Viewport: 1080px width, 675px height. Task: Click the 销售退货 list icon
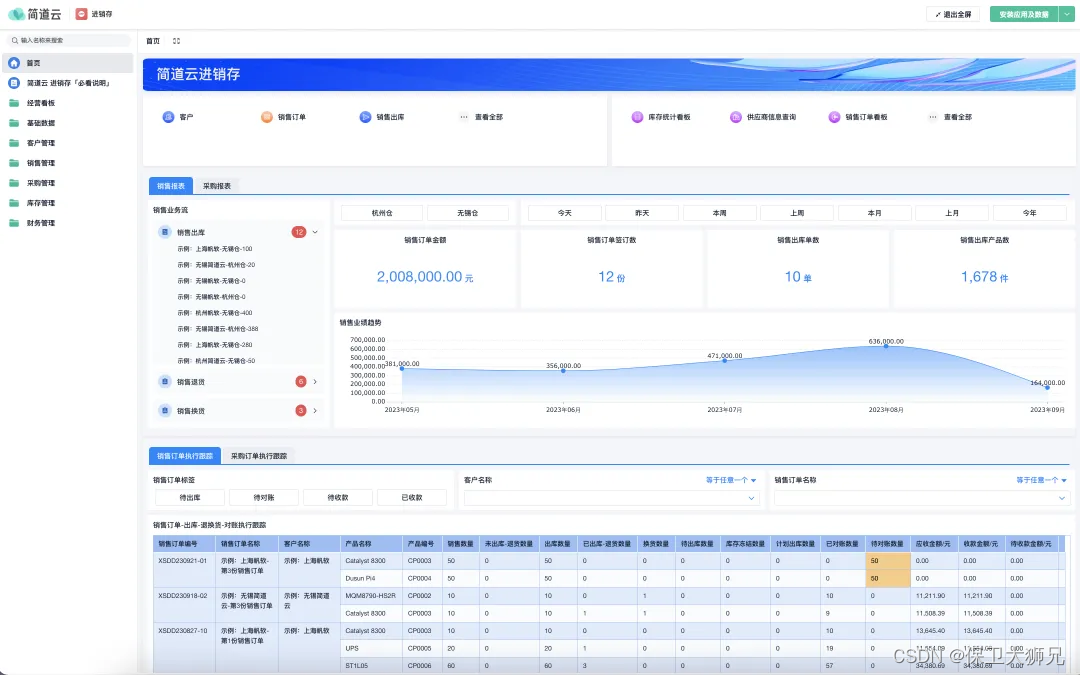165,382
